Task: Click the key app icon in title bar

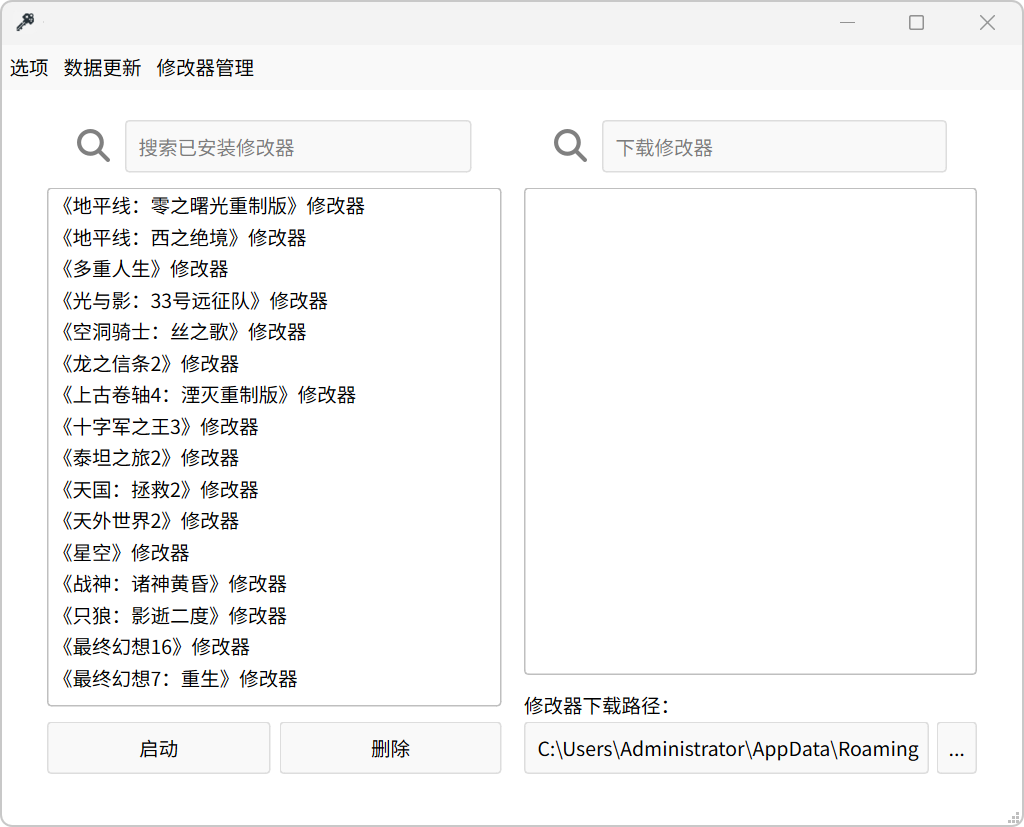Action: [x=25, y=22]
